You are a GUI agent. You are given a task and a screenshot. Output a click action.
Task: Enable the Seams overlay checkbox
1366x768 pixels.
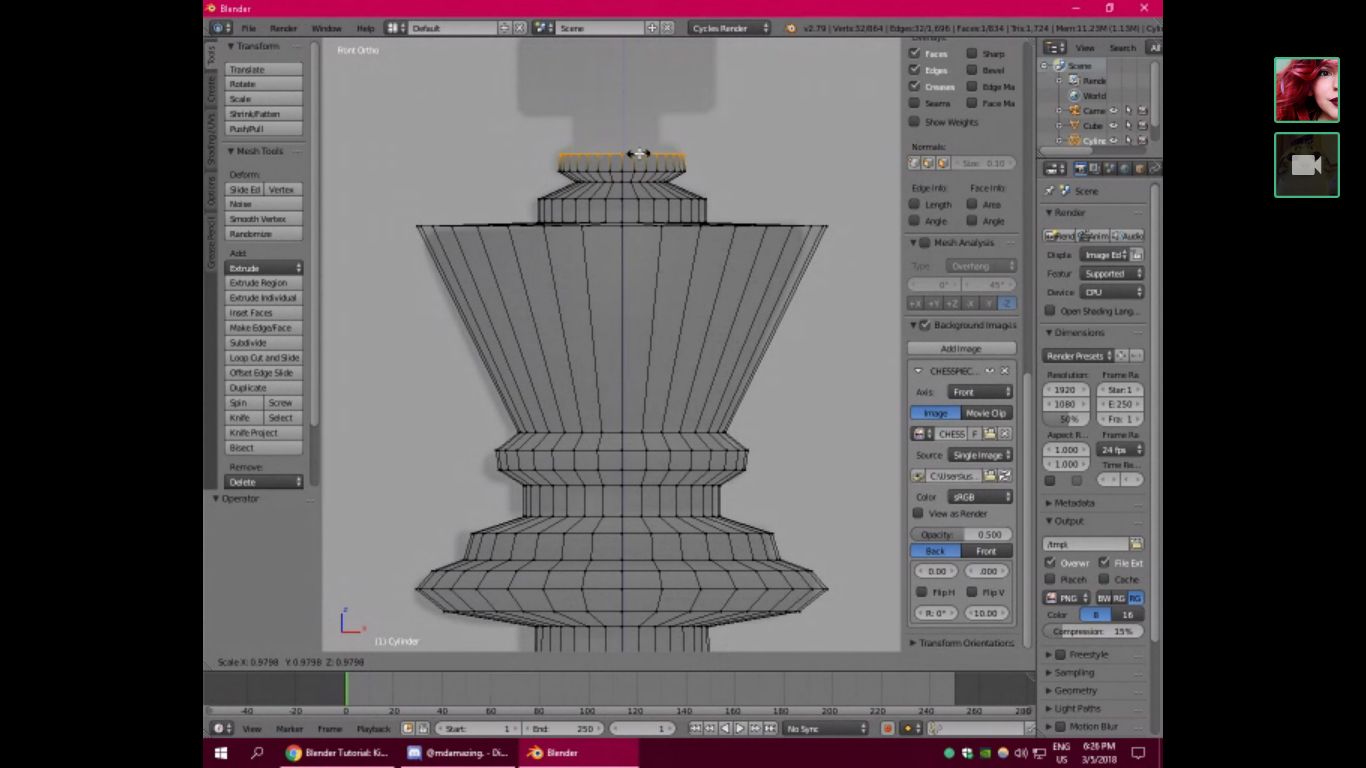click(914, 103)
